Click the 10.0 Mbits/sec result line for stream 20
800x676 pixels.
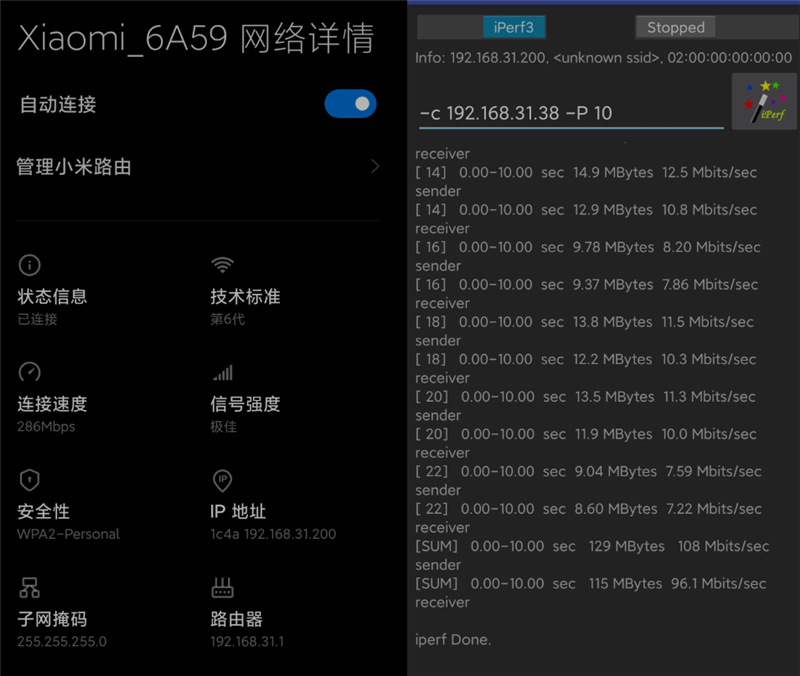pos(586,434)
